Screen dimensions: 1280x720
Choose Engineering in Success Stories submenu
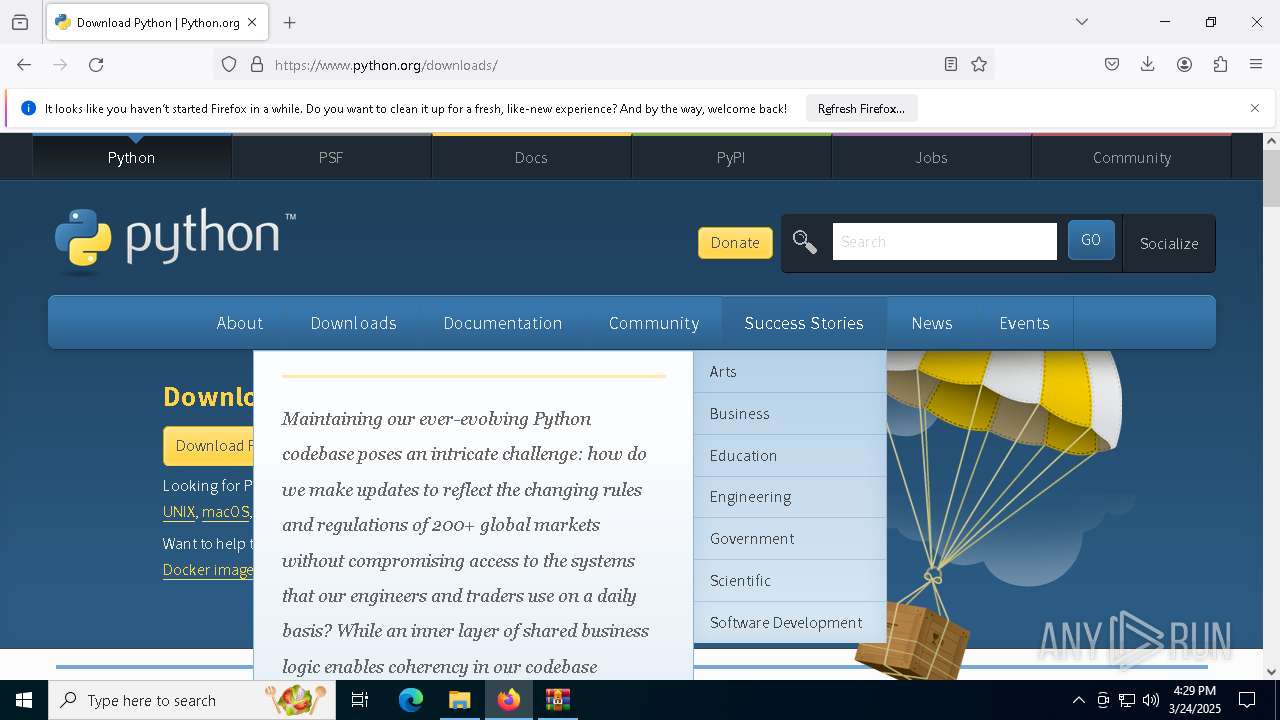[x=790, y=497]
